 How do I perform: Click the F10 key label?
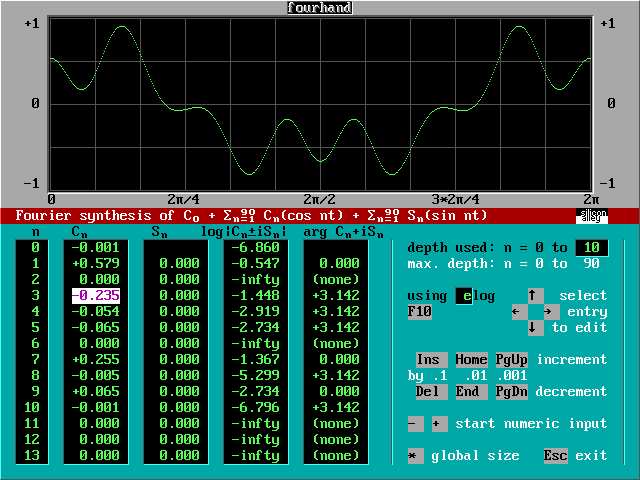(x=420, y=312)
